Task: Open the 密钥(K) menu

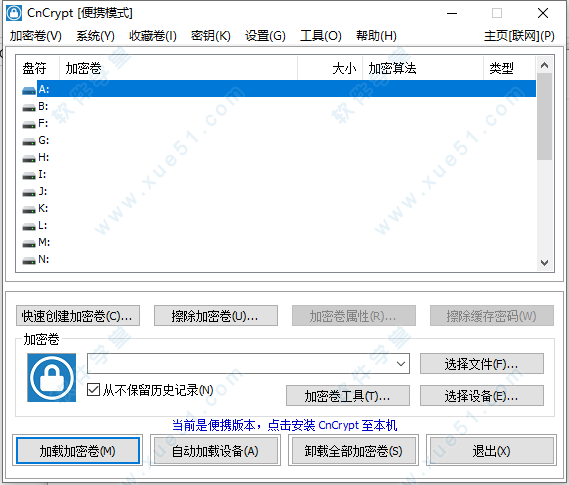Action: [210, 36]
